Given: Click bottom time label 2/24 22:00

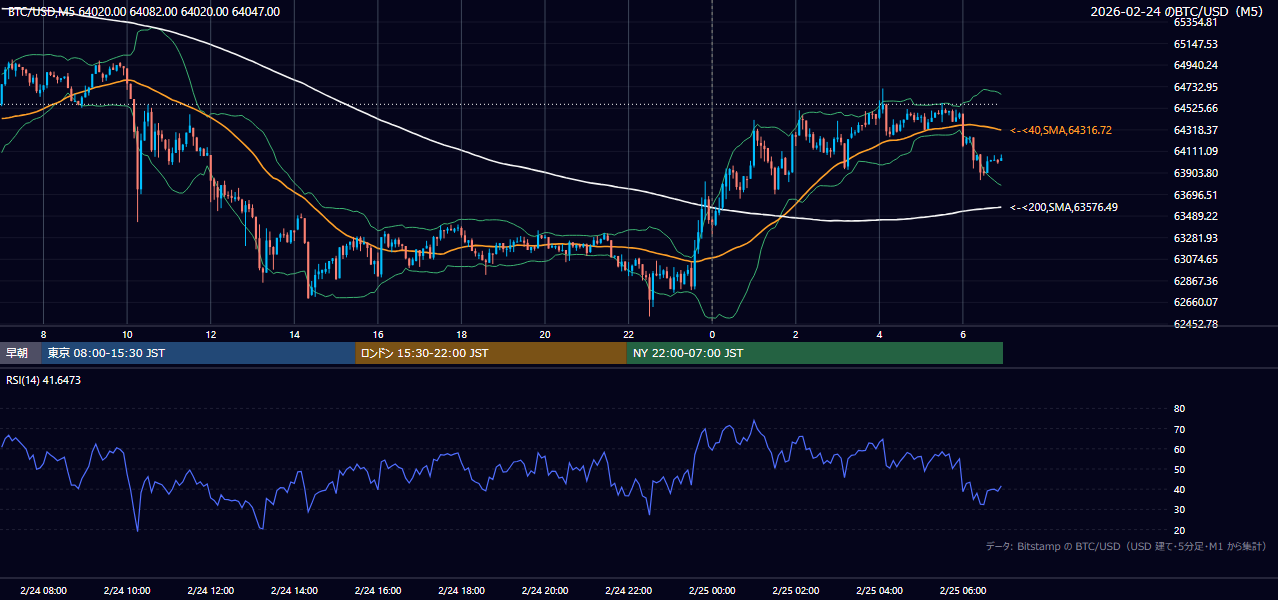Looking at the screenshot, I should (x=628, y=590).
